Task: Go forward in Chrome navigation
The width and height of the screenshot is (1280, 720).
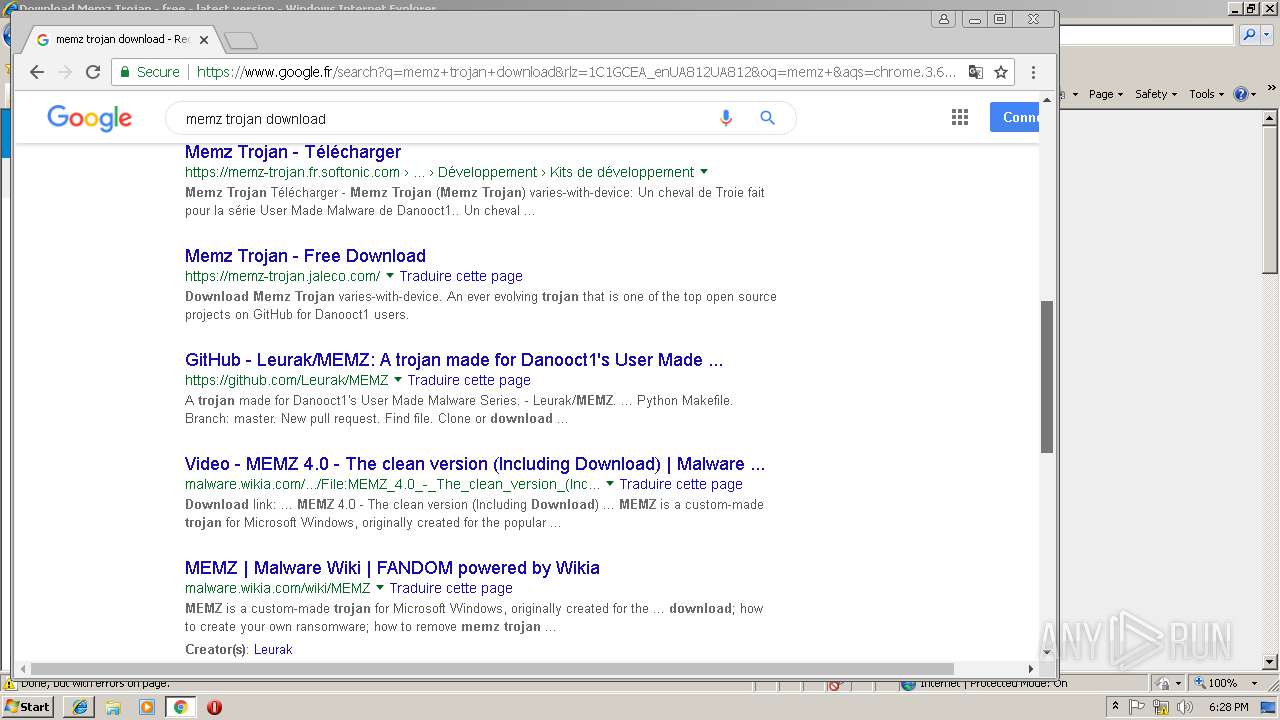Action: point(65,72)
